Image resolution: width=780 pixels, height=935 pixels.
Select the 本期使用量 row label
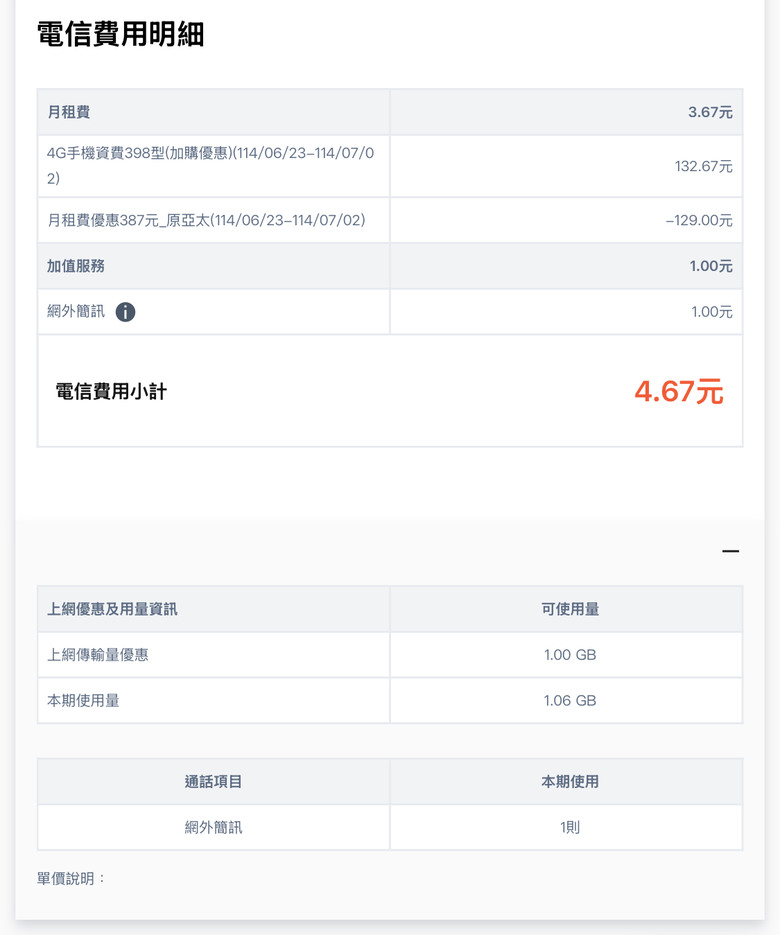pos(83,701)
